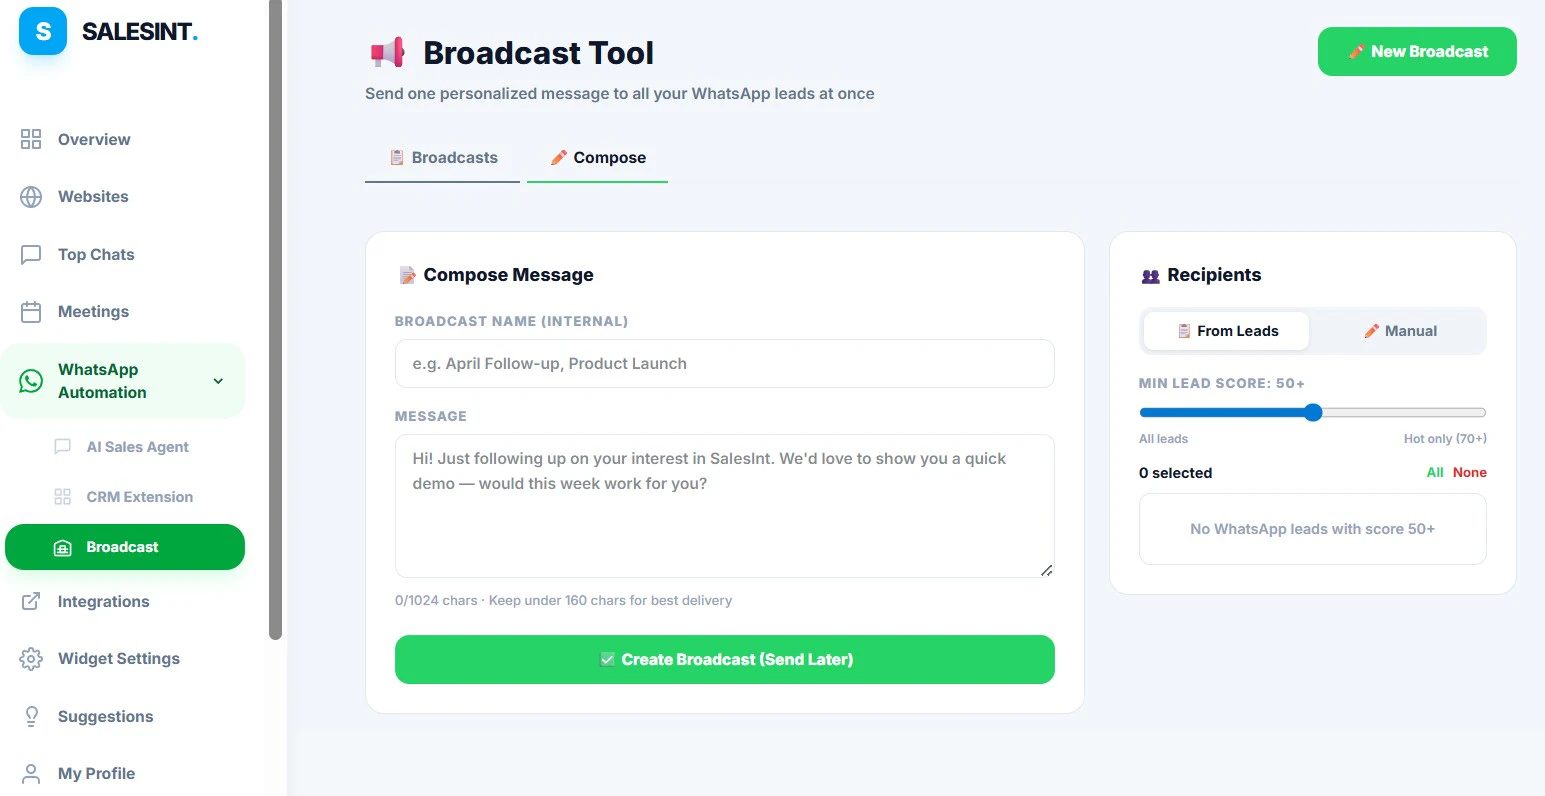Click the New Broadcast button
Screen dimensions: 1545x796
tap(1417, 52)
